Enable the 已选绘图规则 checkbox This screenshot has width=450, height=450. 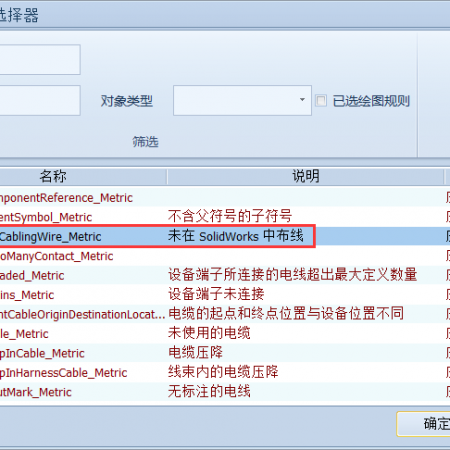point(321,101)
